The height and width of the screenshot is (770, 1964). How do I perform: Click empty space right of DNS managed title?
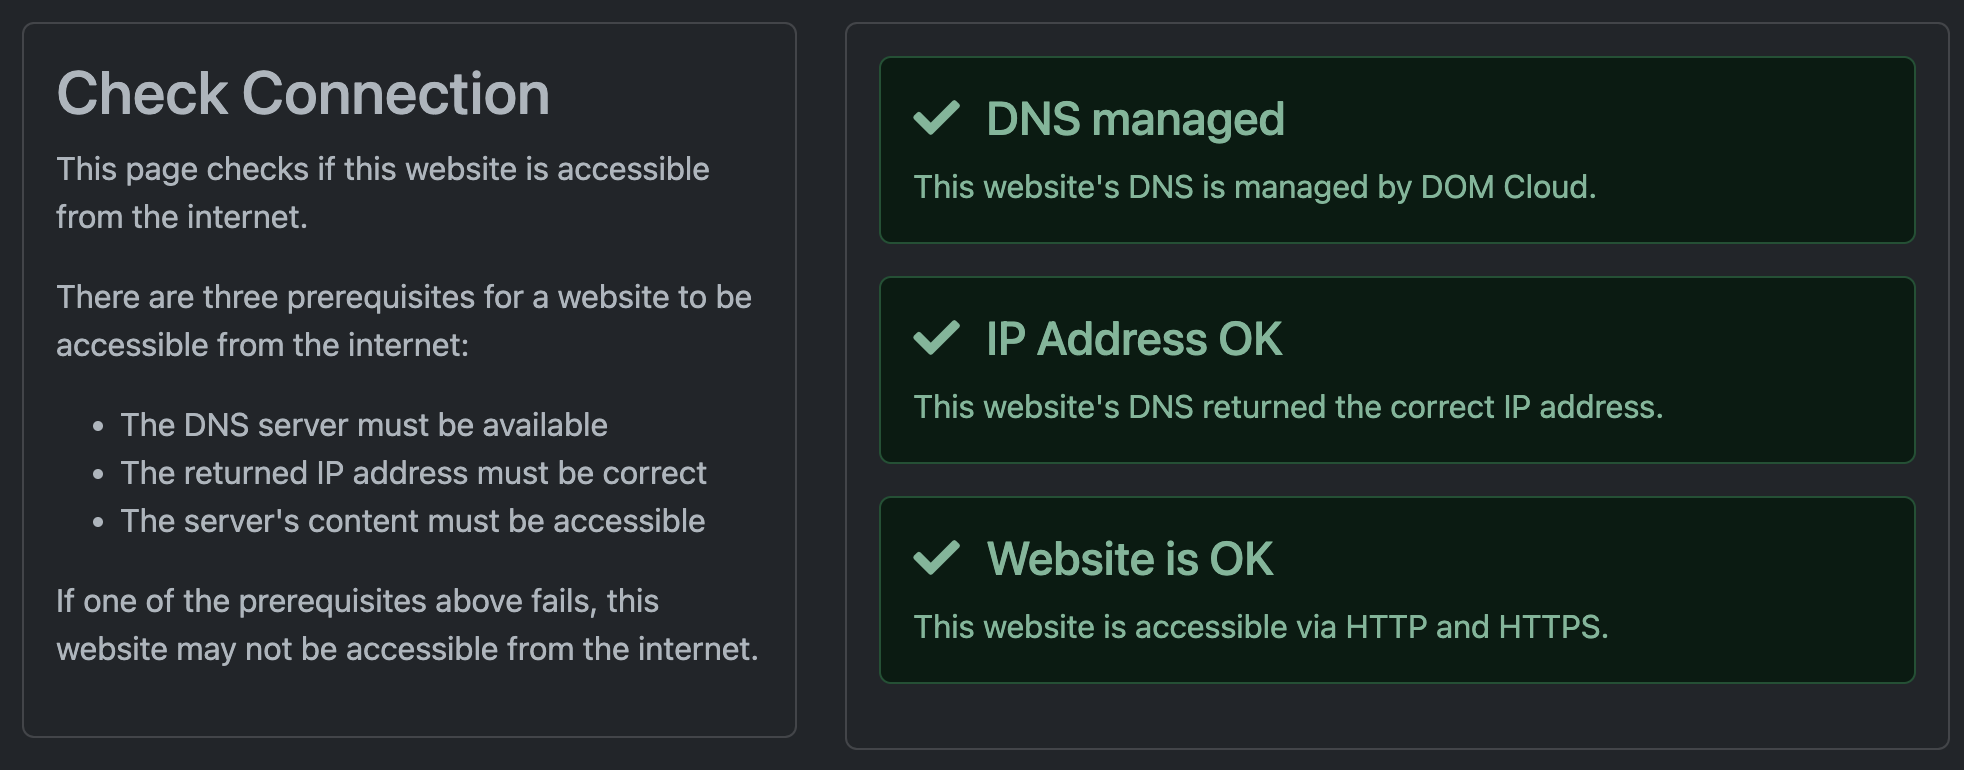pos(1600,119)
